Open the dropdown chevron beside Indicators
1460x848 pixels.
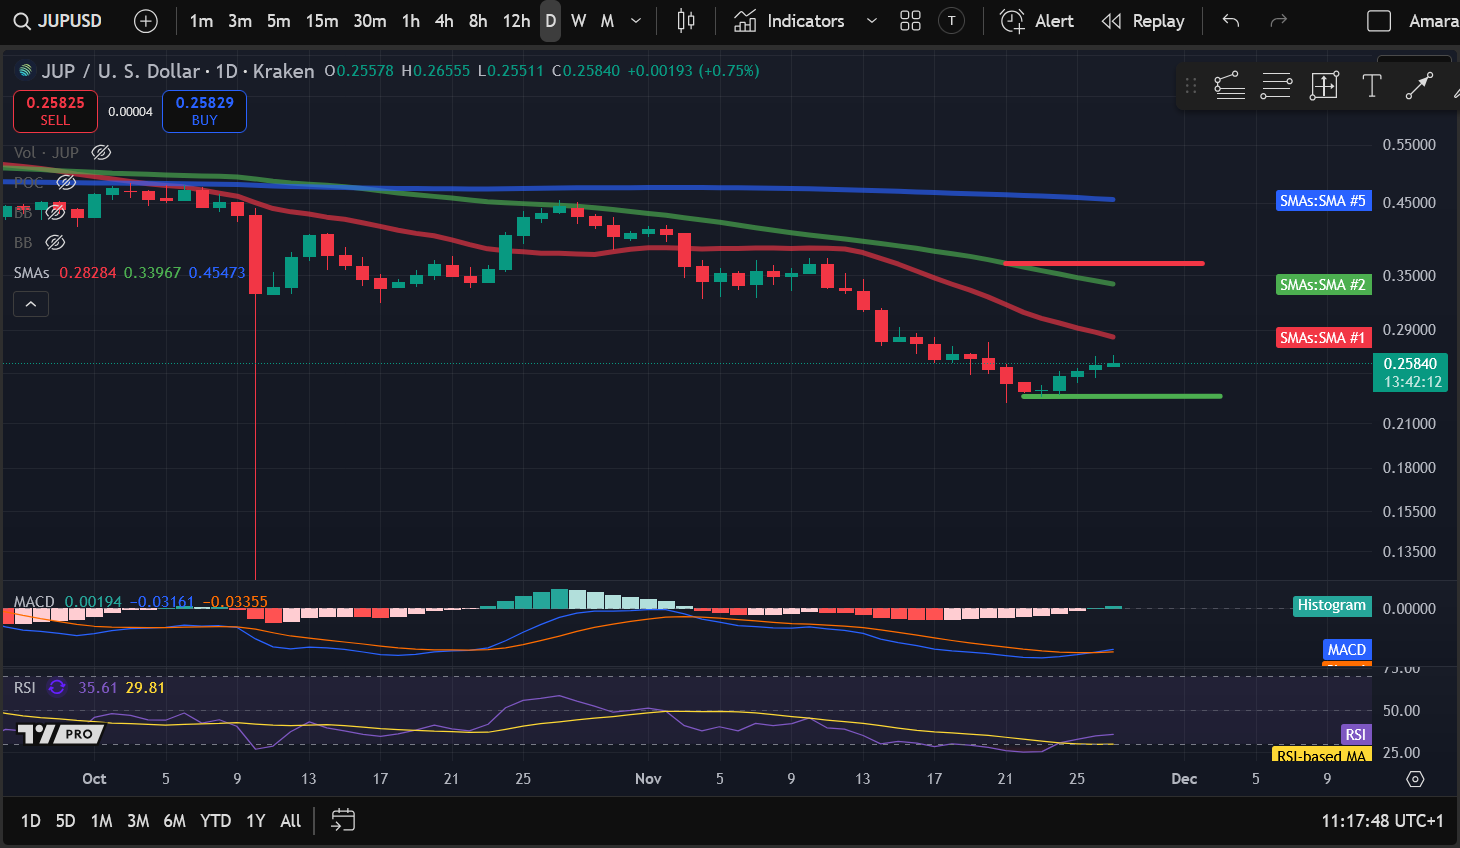coord(871,21)
